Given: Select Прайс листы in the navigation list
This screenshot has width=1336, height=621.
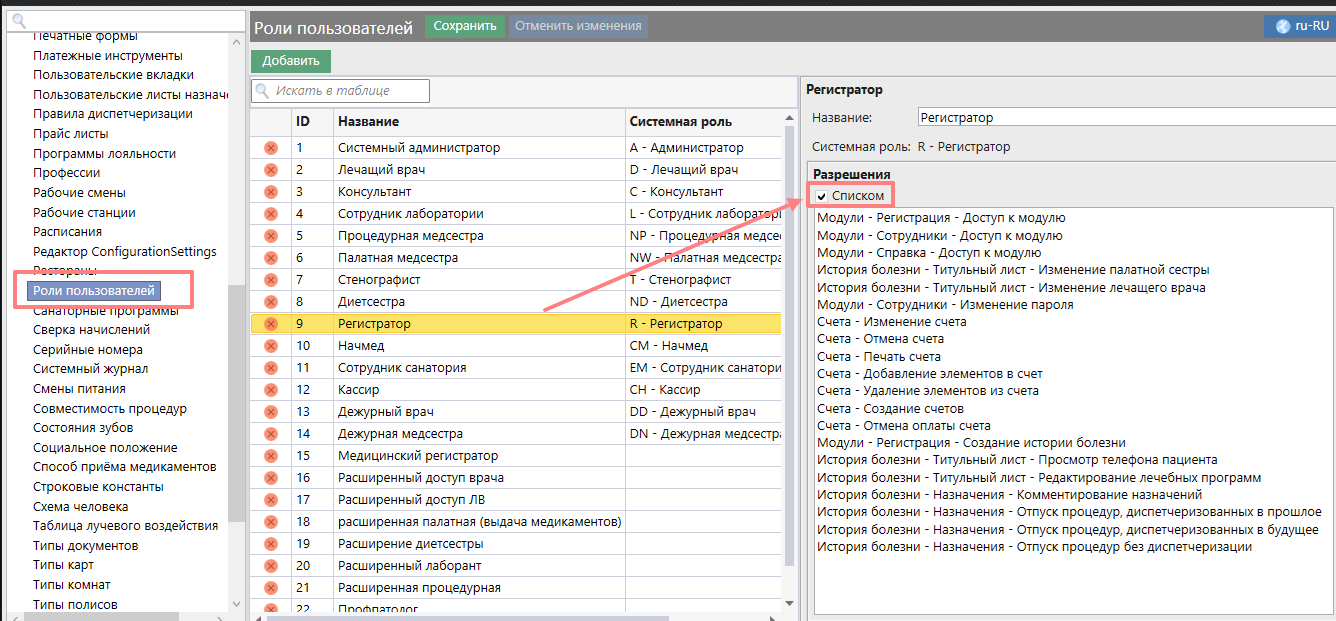Looking at the screenshot, I should click(x=70, y=134).
